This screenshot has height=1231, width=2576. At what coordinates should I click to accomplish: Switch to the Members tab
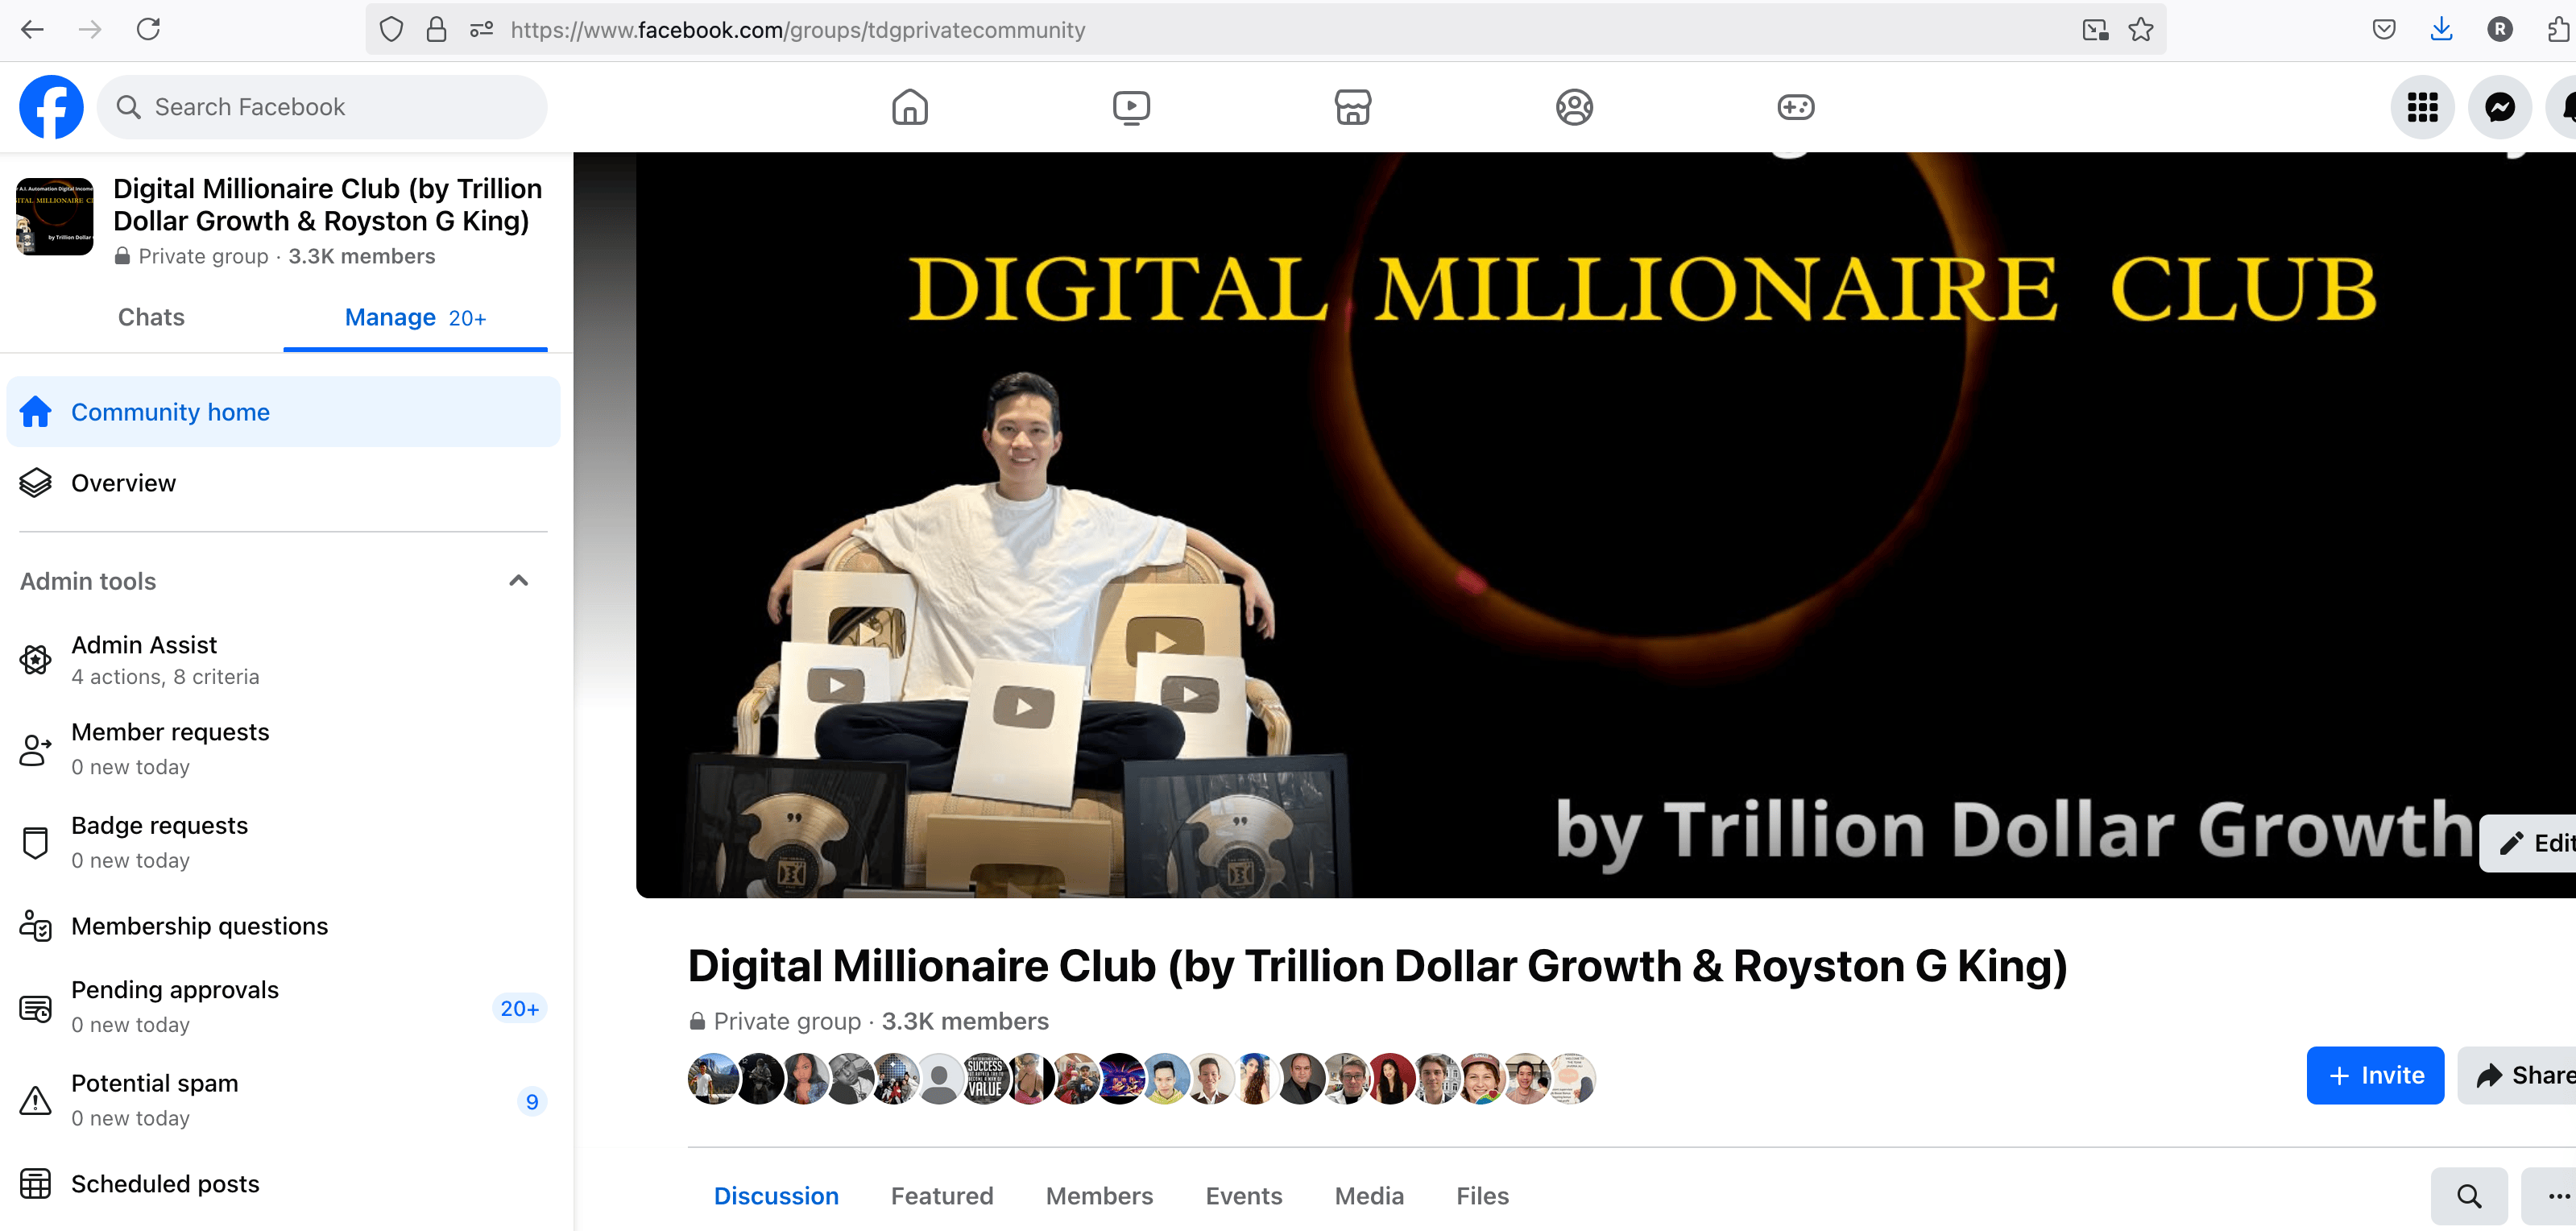click(x=1099, y=1196)
